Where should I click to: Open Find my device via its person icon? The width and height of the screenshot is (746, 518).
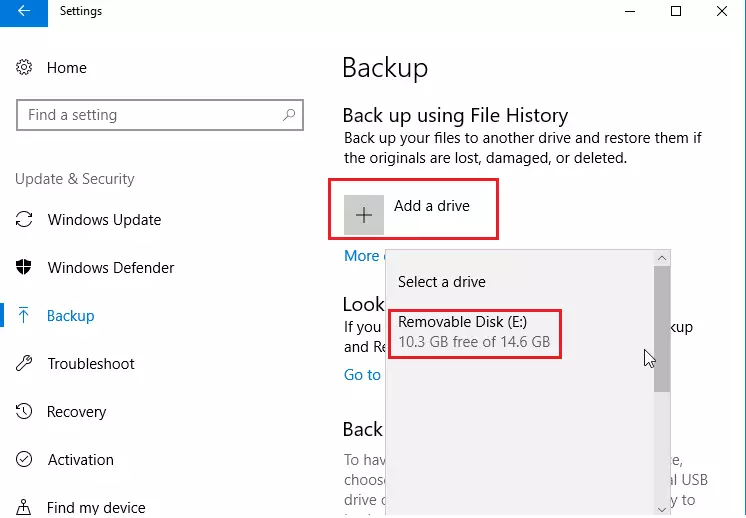click(x=24, y=507)
